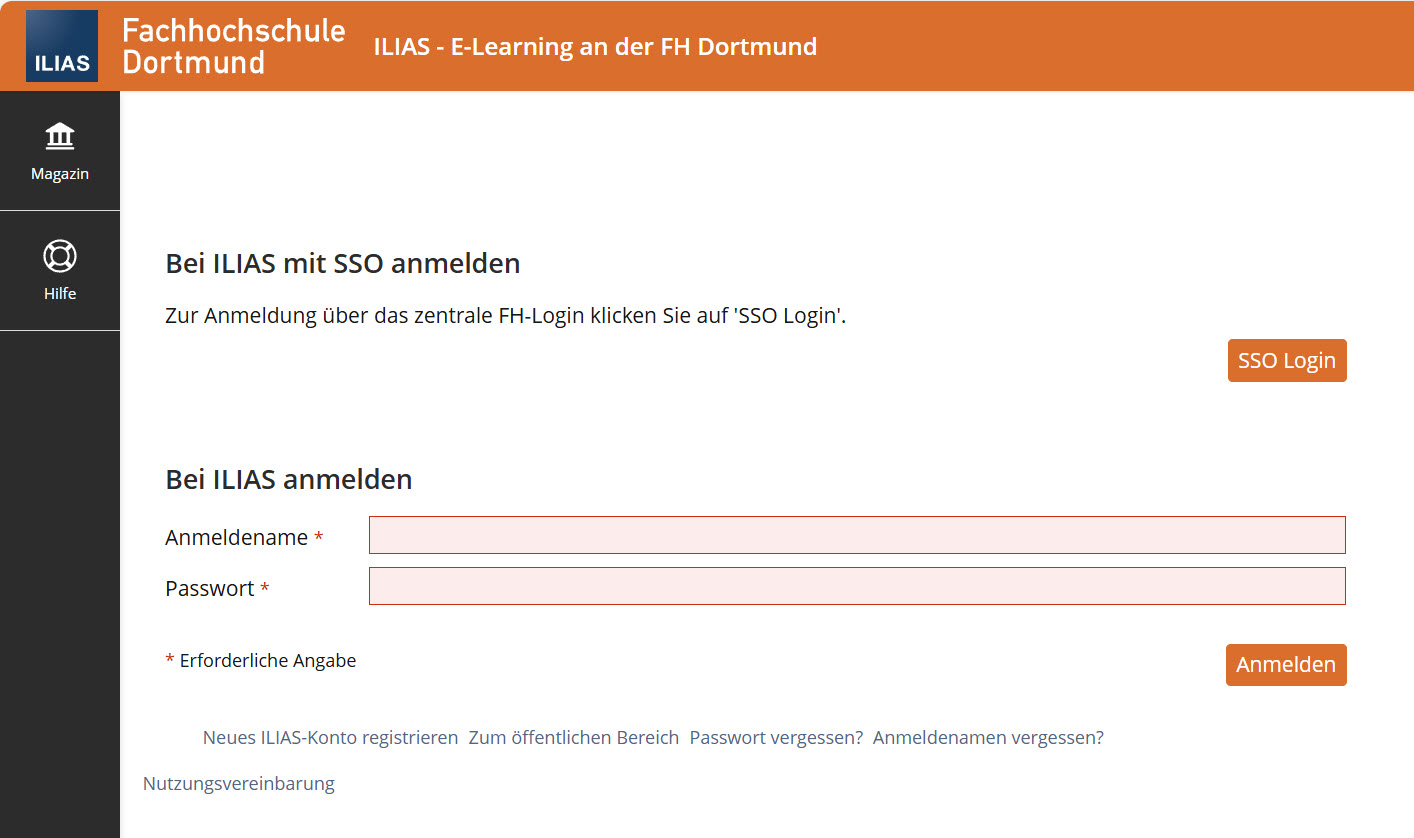Select the ILIAS logo in the header
The height and width of the screenshot is (838, 1414).
click(61, 45)
